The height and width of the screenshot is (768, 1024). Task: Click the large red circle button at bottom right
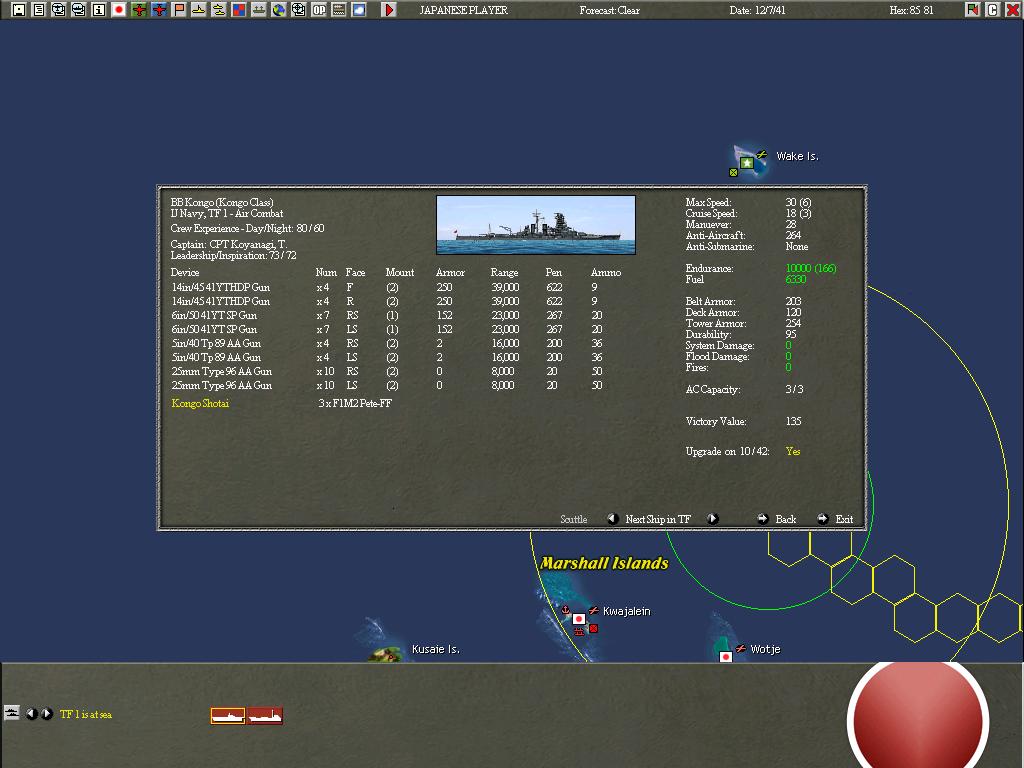coord(918,718)
